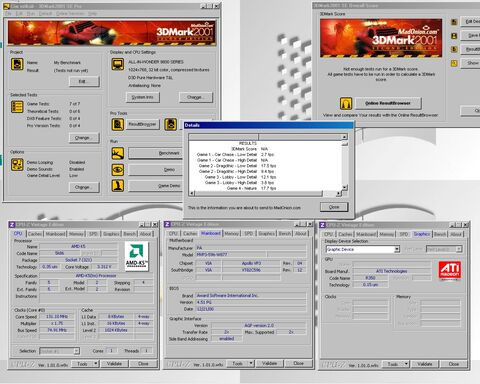Image resolution: width=480 pixels, height=384 pixels.
Task: Click the Game Demo button
Action: click(x=156, y=186)
